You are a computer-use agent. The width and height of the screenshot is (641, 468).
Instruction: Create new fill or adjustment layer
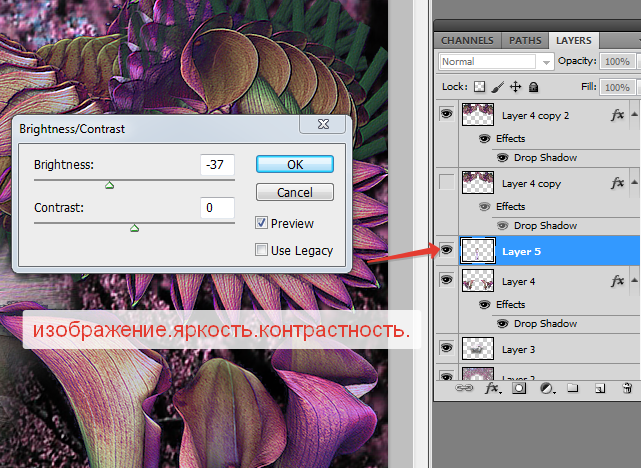(x=547, y=388)
